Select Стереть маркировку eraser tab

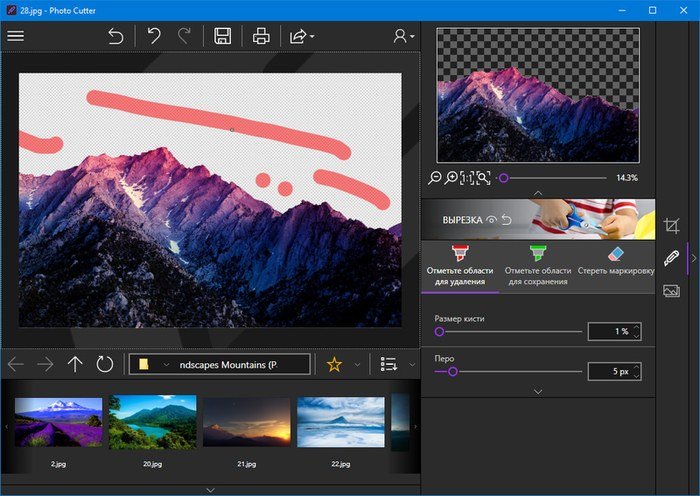click(616, 267)
